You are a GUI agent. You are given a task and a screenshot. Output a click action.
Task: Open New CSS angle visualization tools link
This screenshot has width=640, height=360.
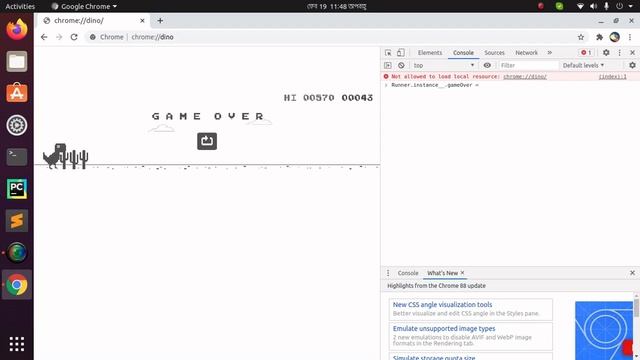coord(442,304)
